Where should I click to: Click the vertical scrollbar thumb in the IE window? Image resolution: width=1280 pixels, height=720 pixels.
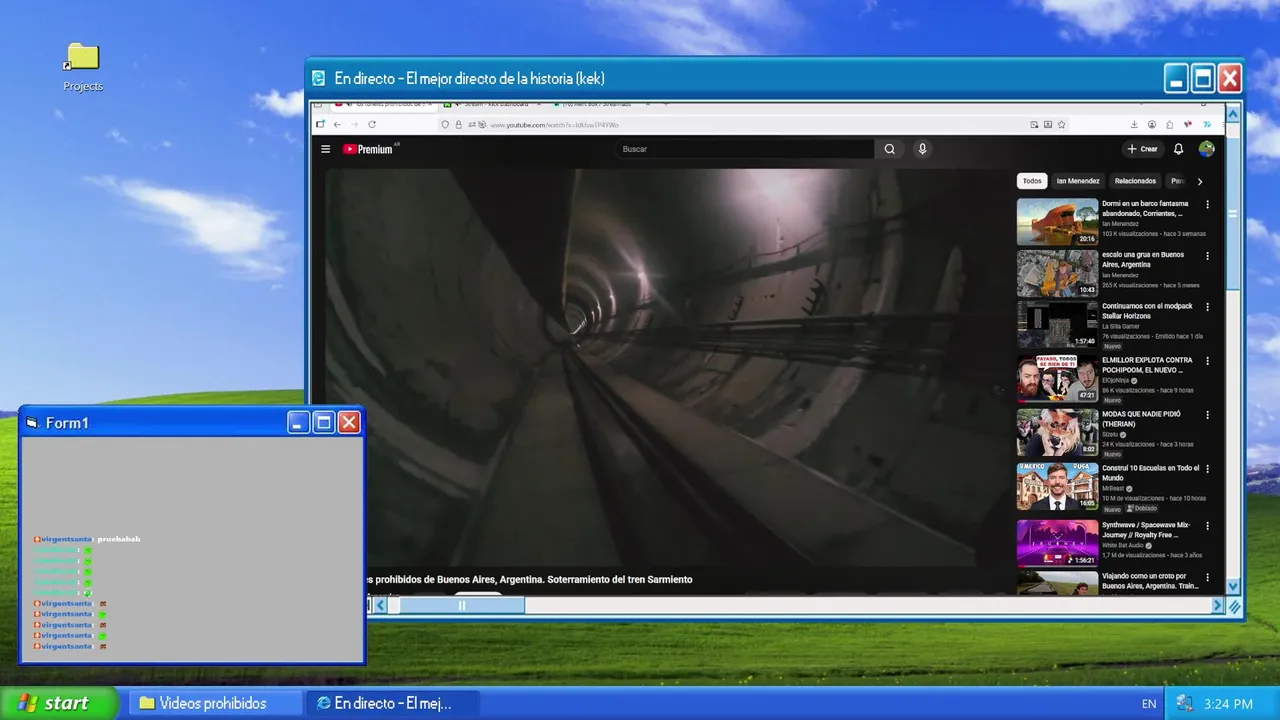1233,214
